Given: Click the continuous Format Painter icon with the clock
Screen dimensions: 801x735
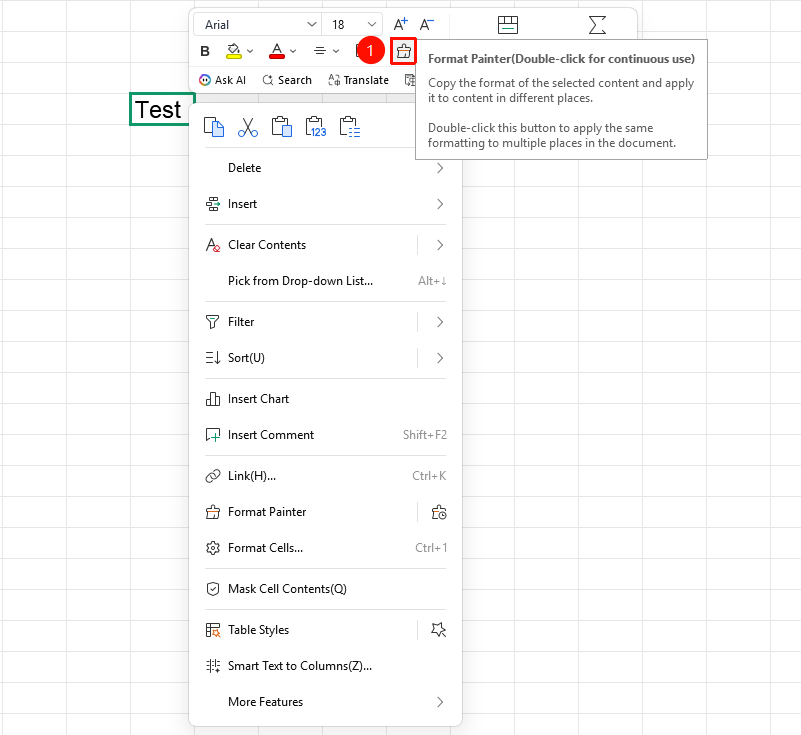Looking at the screenshot, I should coord(439,512).
